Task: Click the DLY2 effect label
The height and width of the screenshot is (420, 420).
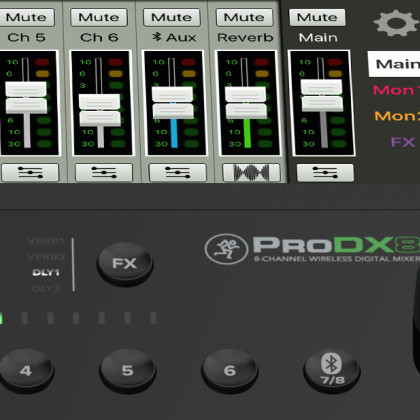Action: pyautogui.click(x=46, y=288)
